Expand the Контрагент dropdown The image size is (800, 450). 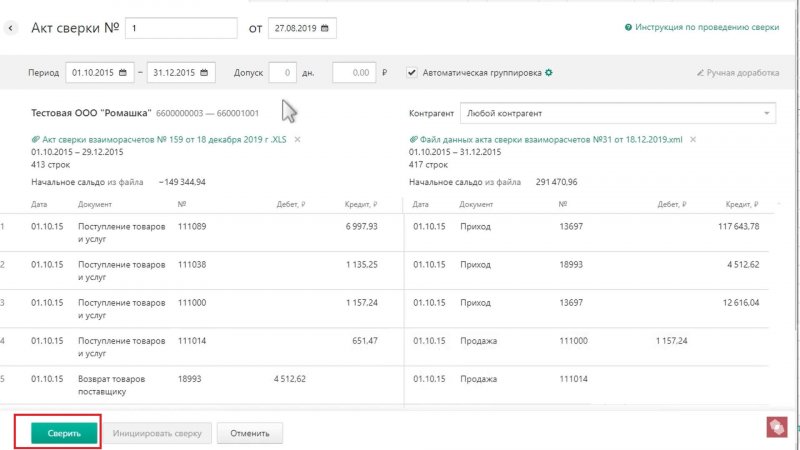pyautogui.click(x=767, y=114)
